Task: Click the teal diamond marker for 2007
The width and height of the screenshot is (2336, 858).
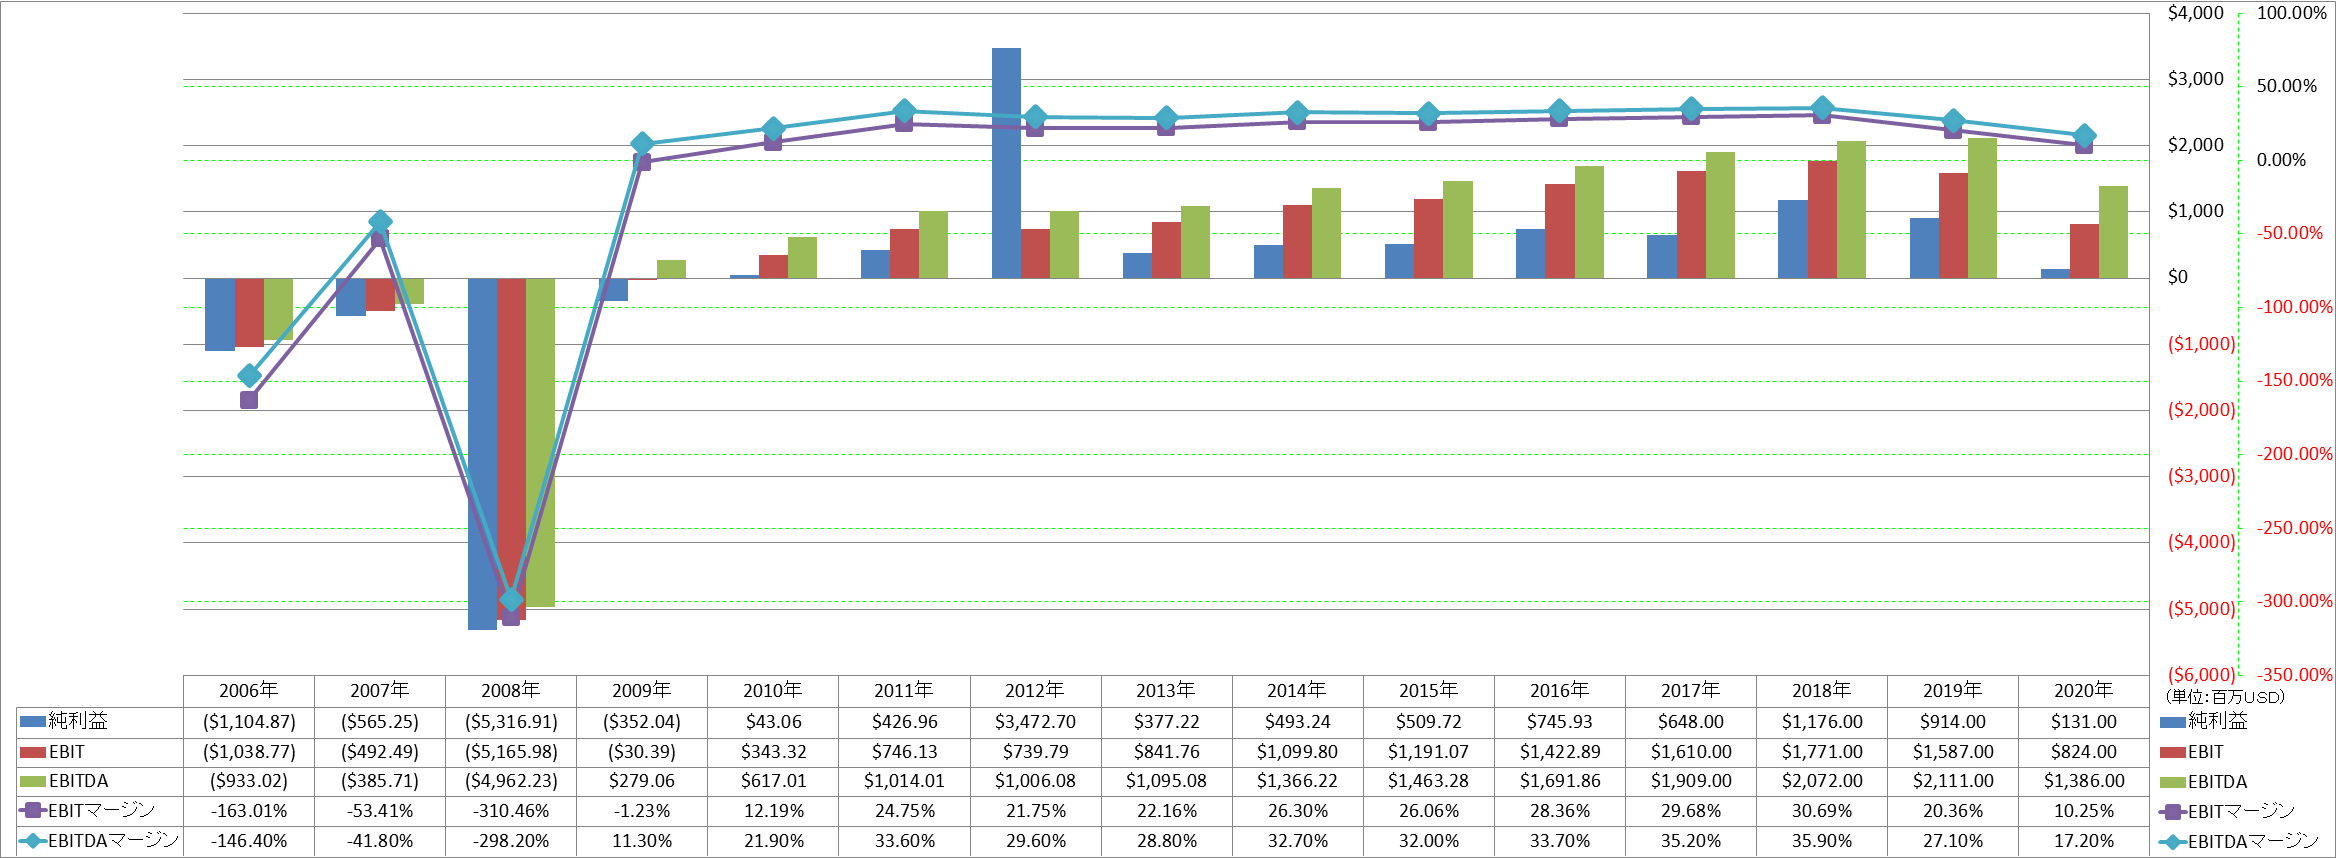Action: (x=380, y=222)
